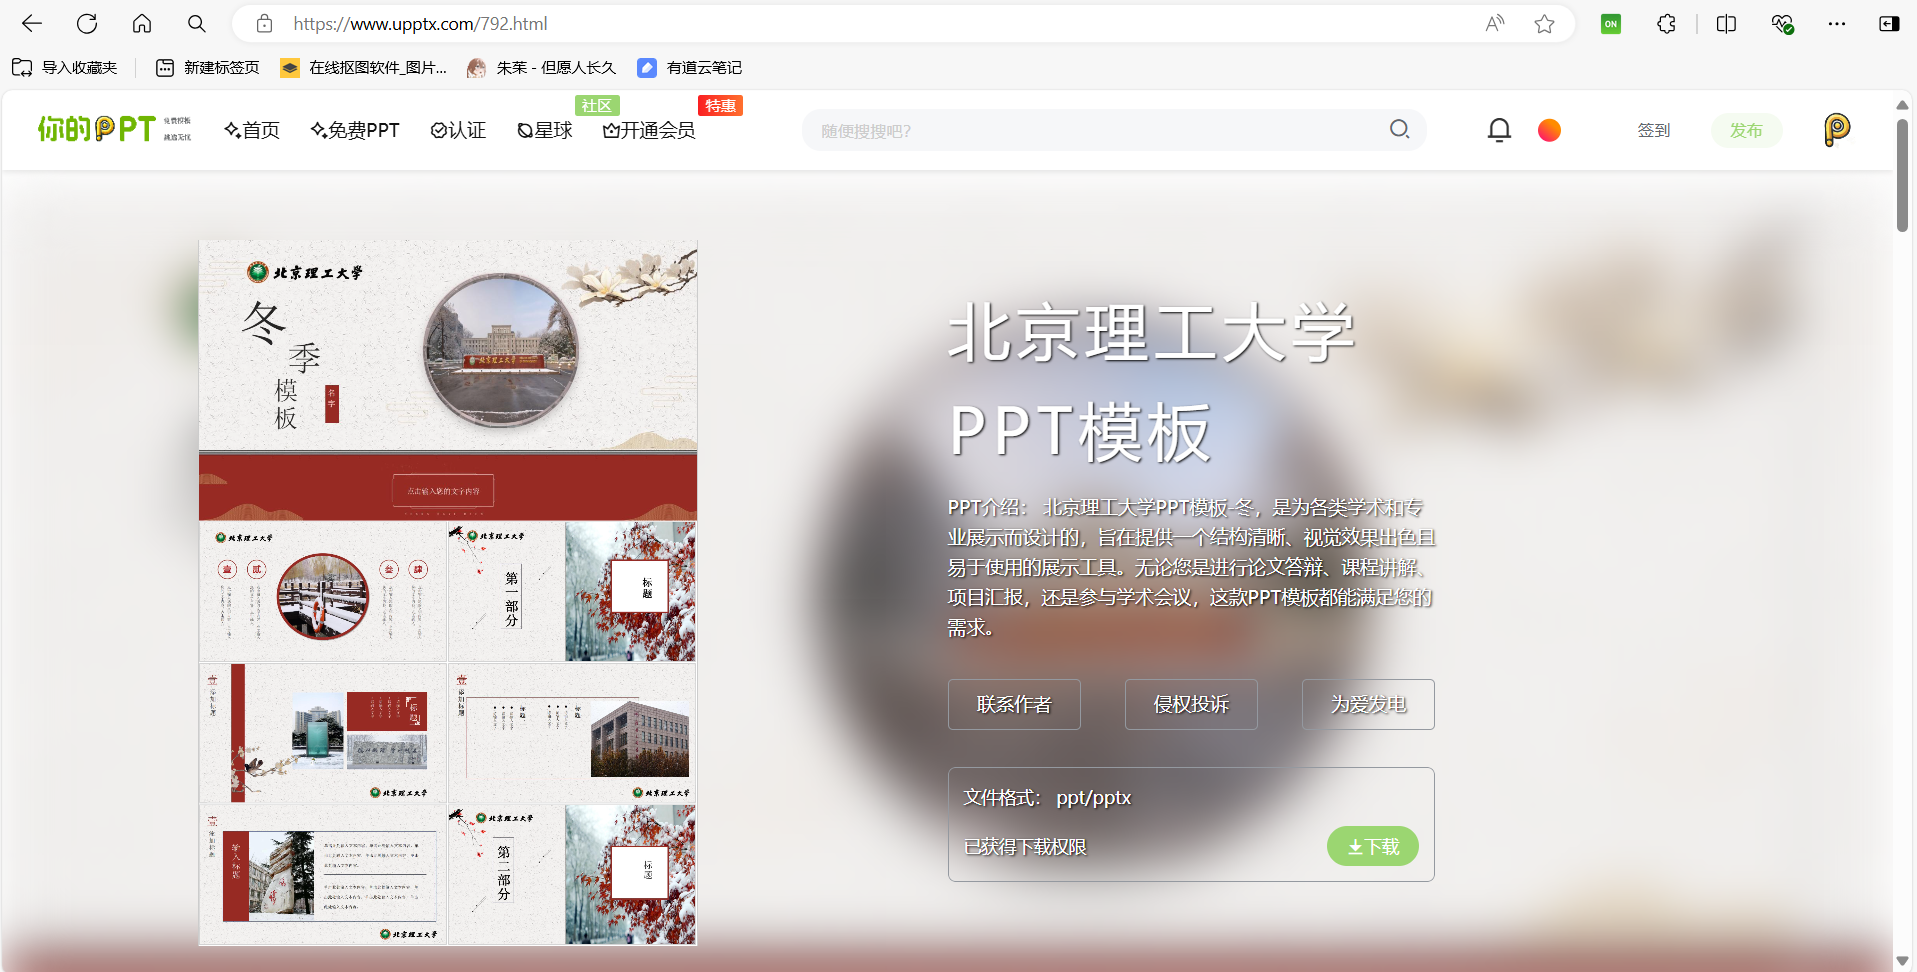Click the green 下载 button
The height and width of the screenshot is (972, 1917).
(1372, 846)
